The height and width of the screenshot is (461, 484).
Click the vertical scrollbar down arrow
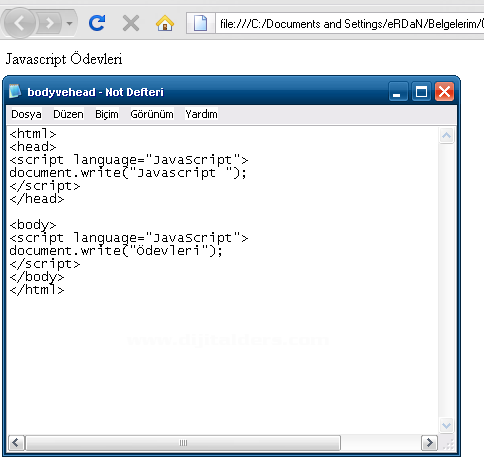(446, 425)
